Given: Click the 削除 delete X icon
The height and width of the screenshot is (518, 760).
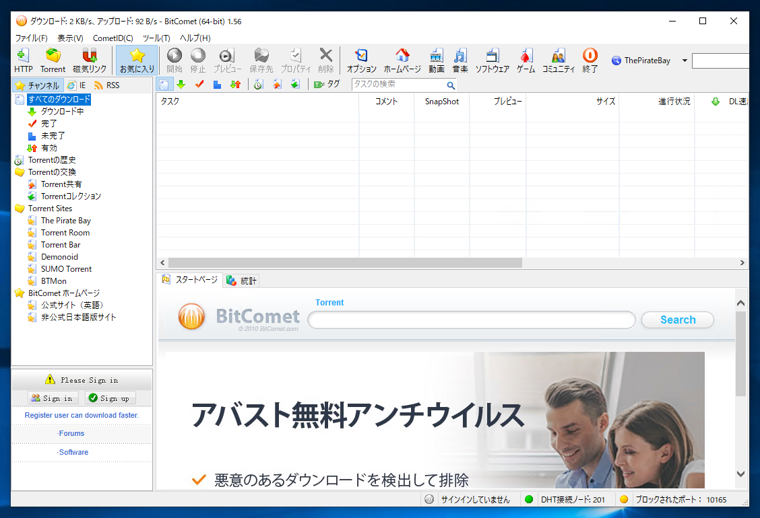Looking at the screenshot, I should pyautogui.click(x=326, y=61).
